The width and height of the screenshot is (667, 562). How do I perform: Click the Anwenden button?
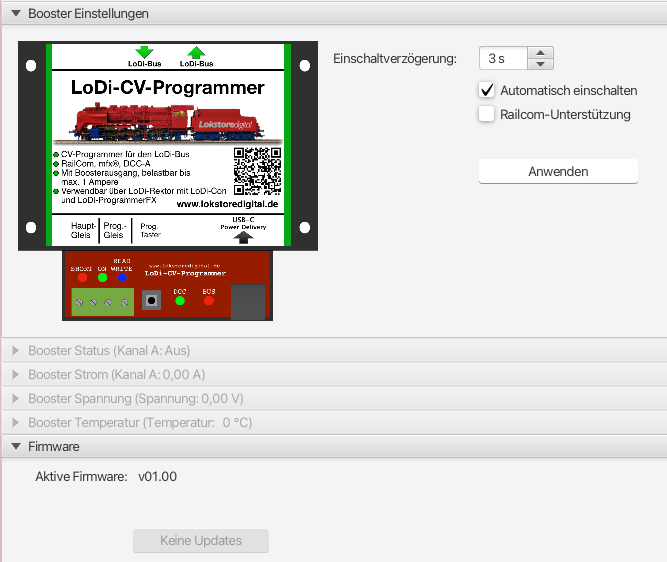(x=558, y=171)
